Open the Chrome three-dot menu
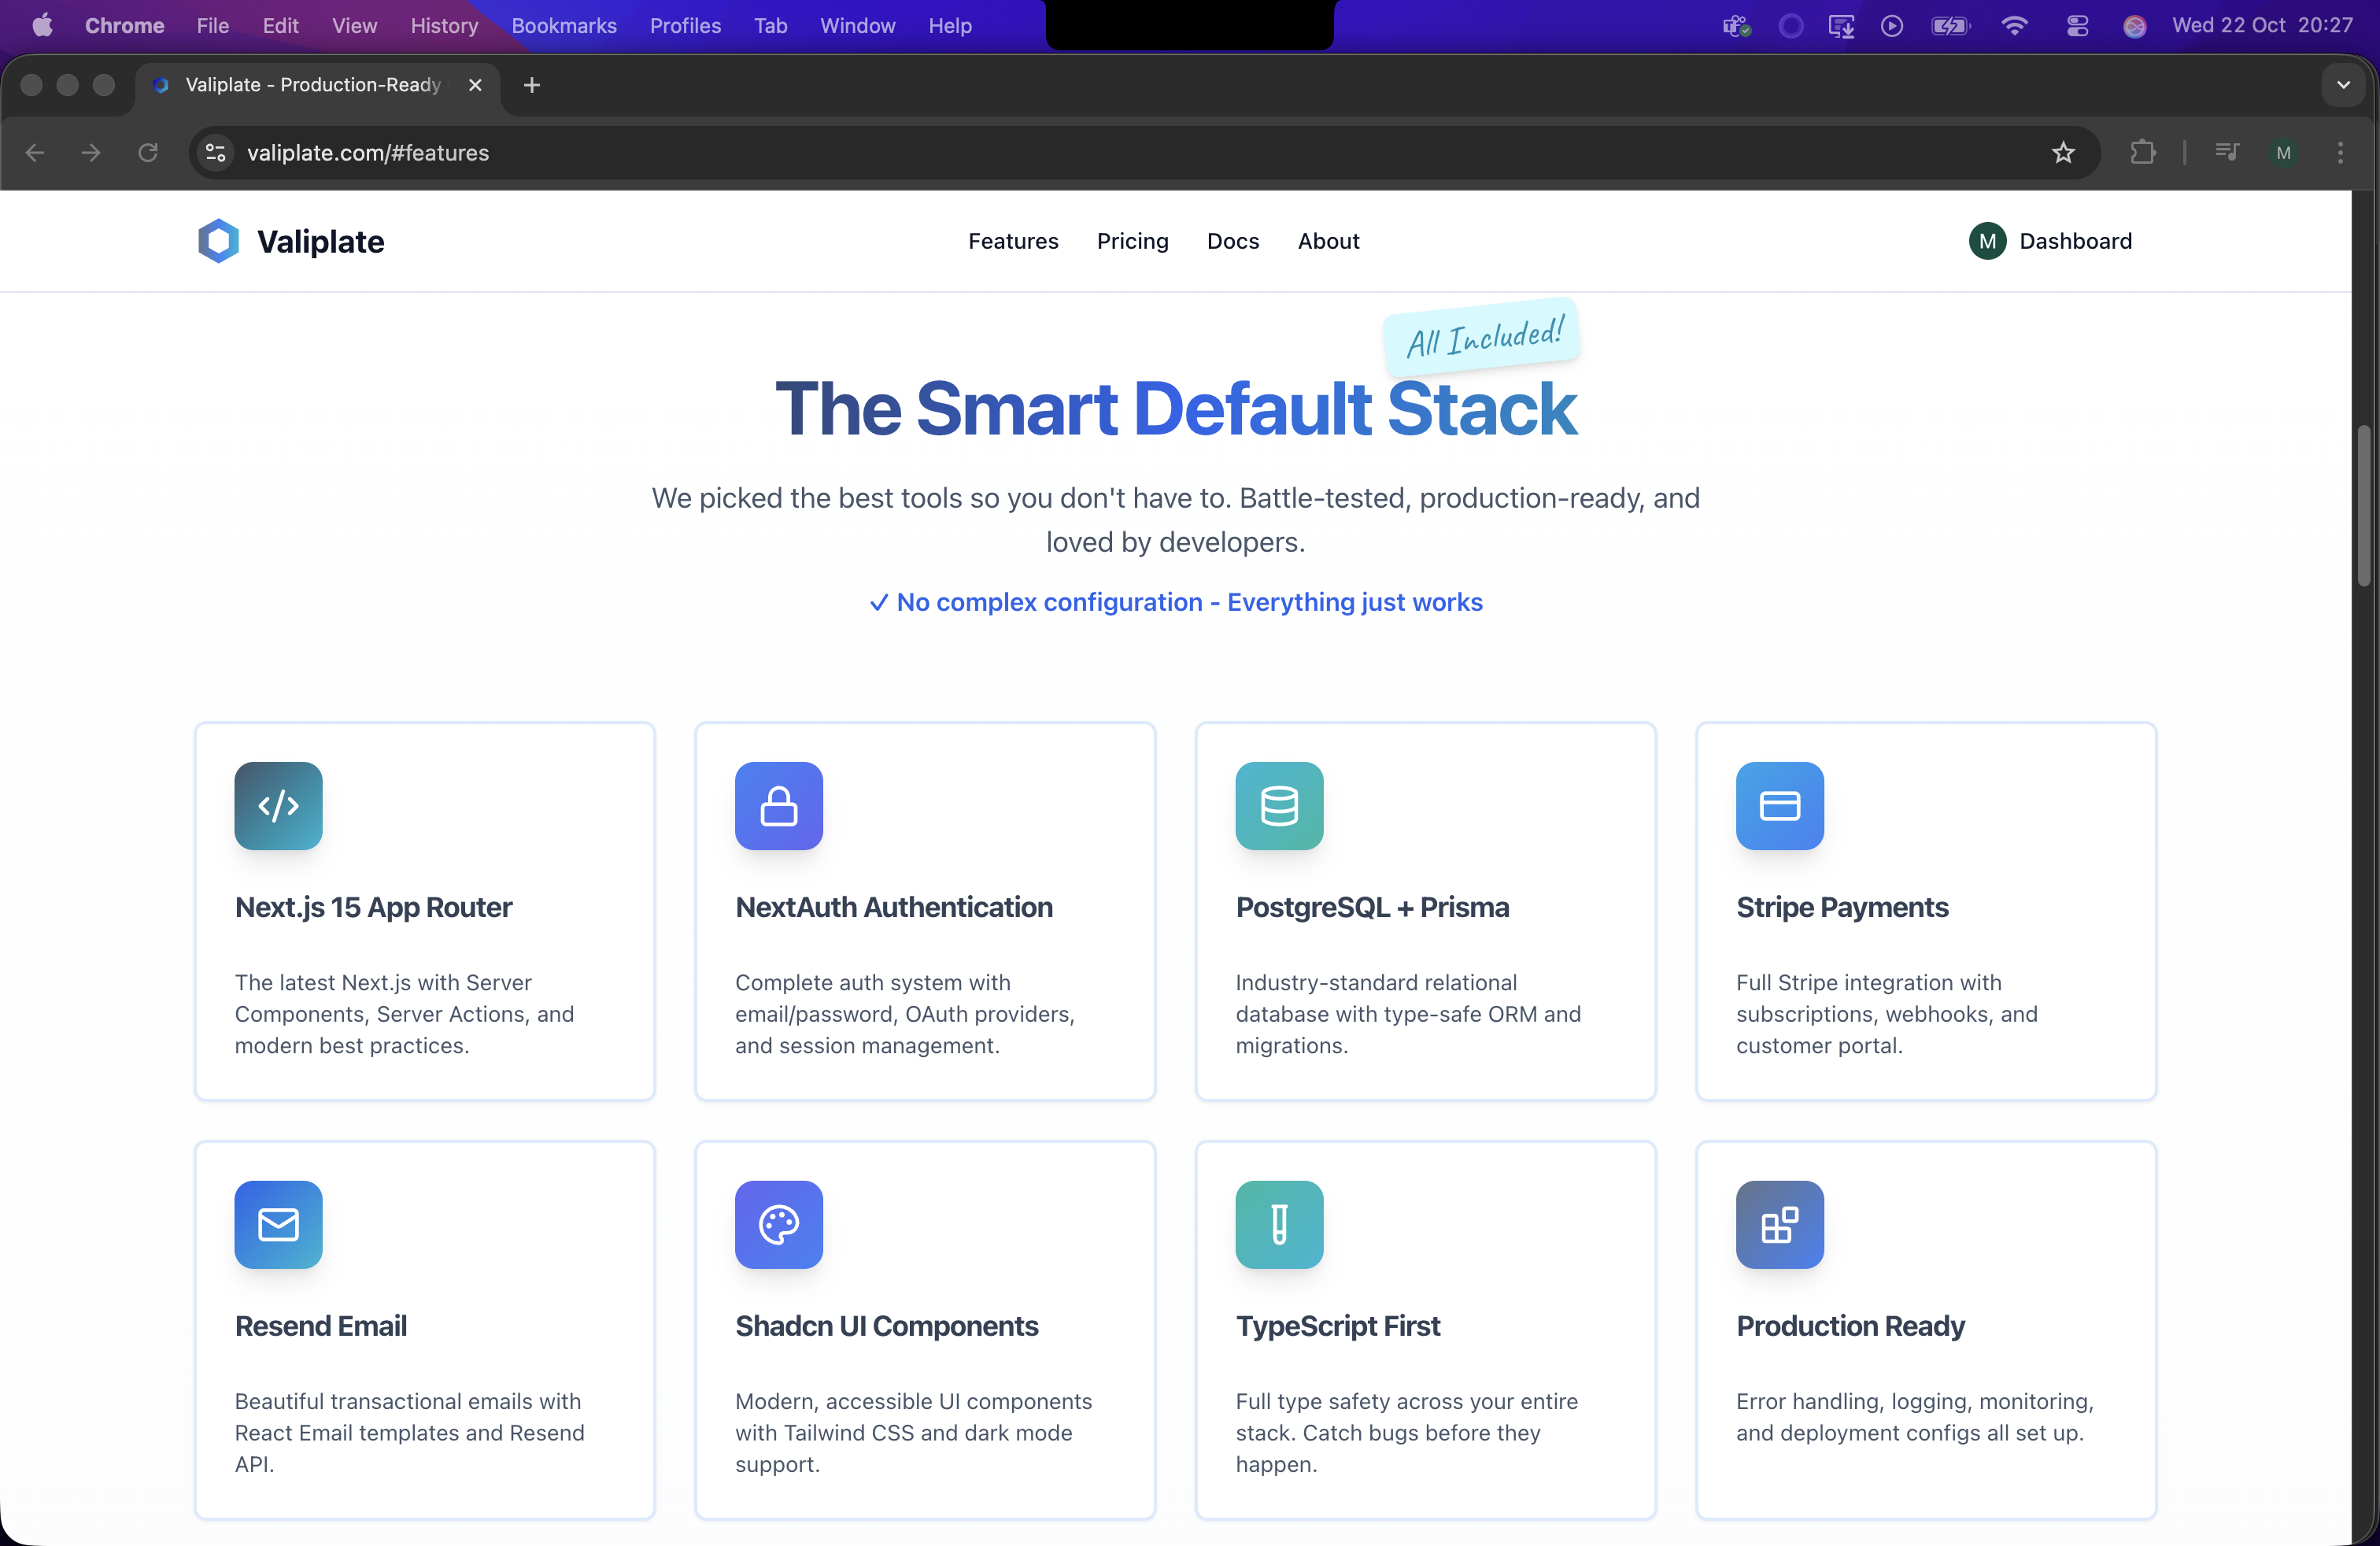 pos(2340,152)
